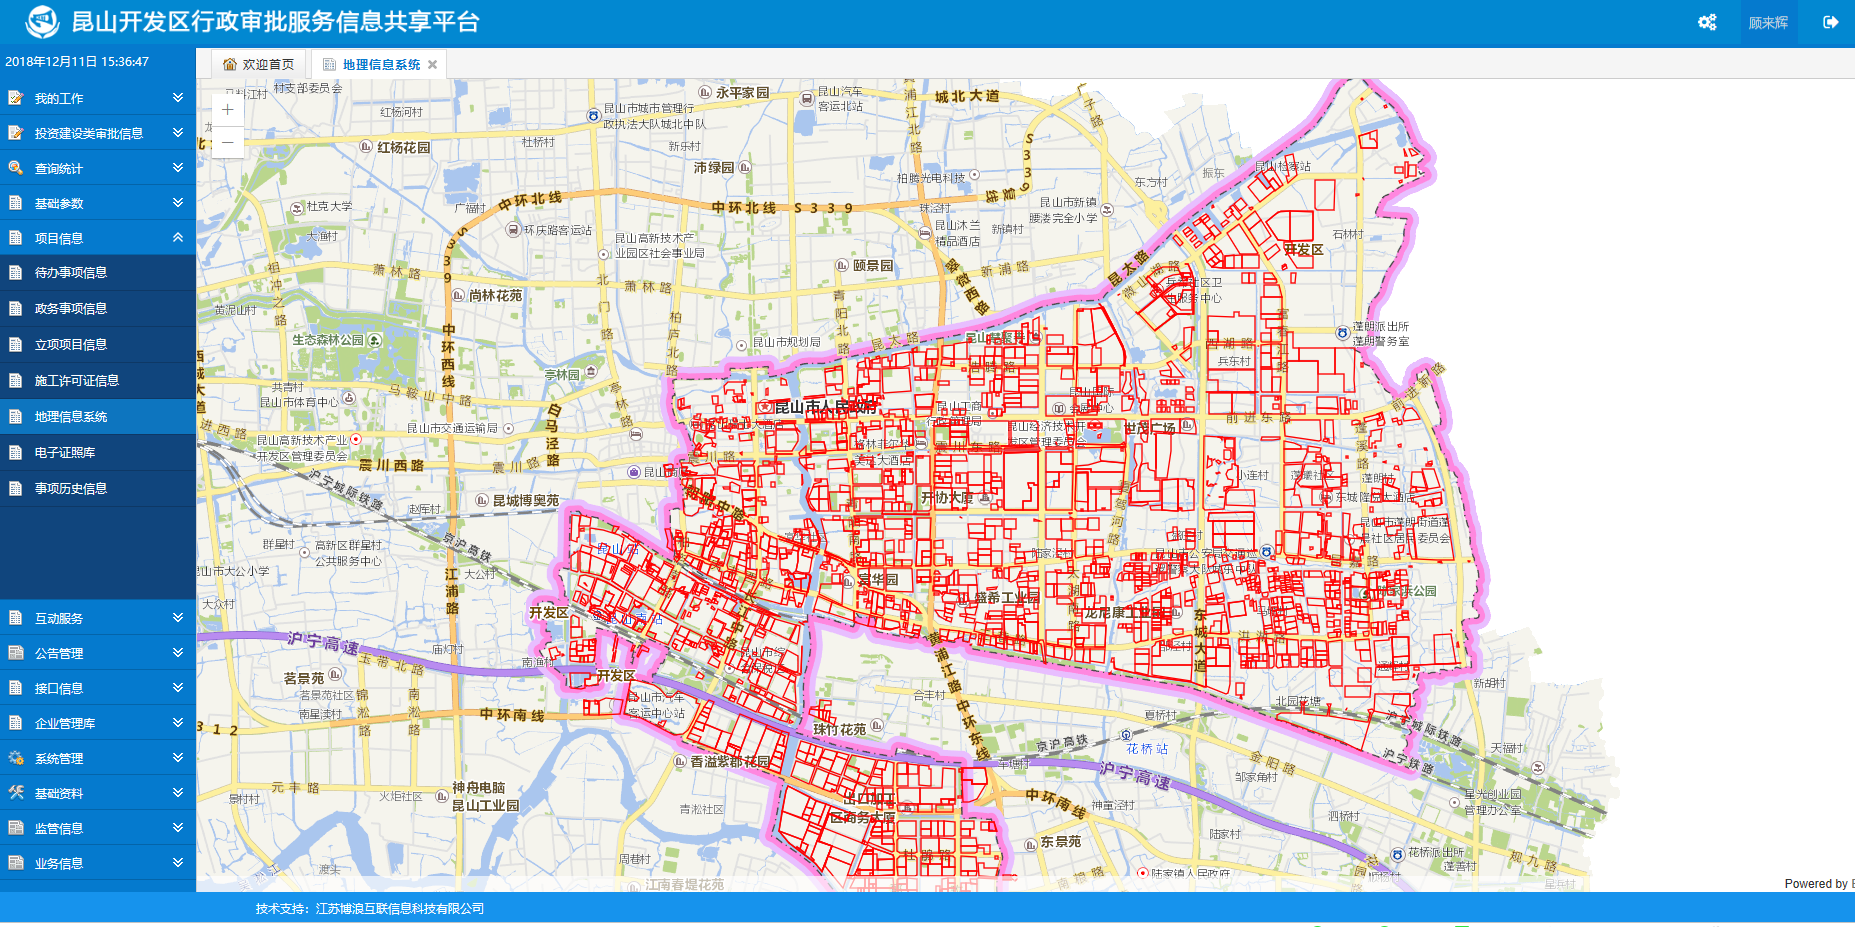Zoom out the map with minus button

(x=228, y=142)
